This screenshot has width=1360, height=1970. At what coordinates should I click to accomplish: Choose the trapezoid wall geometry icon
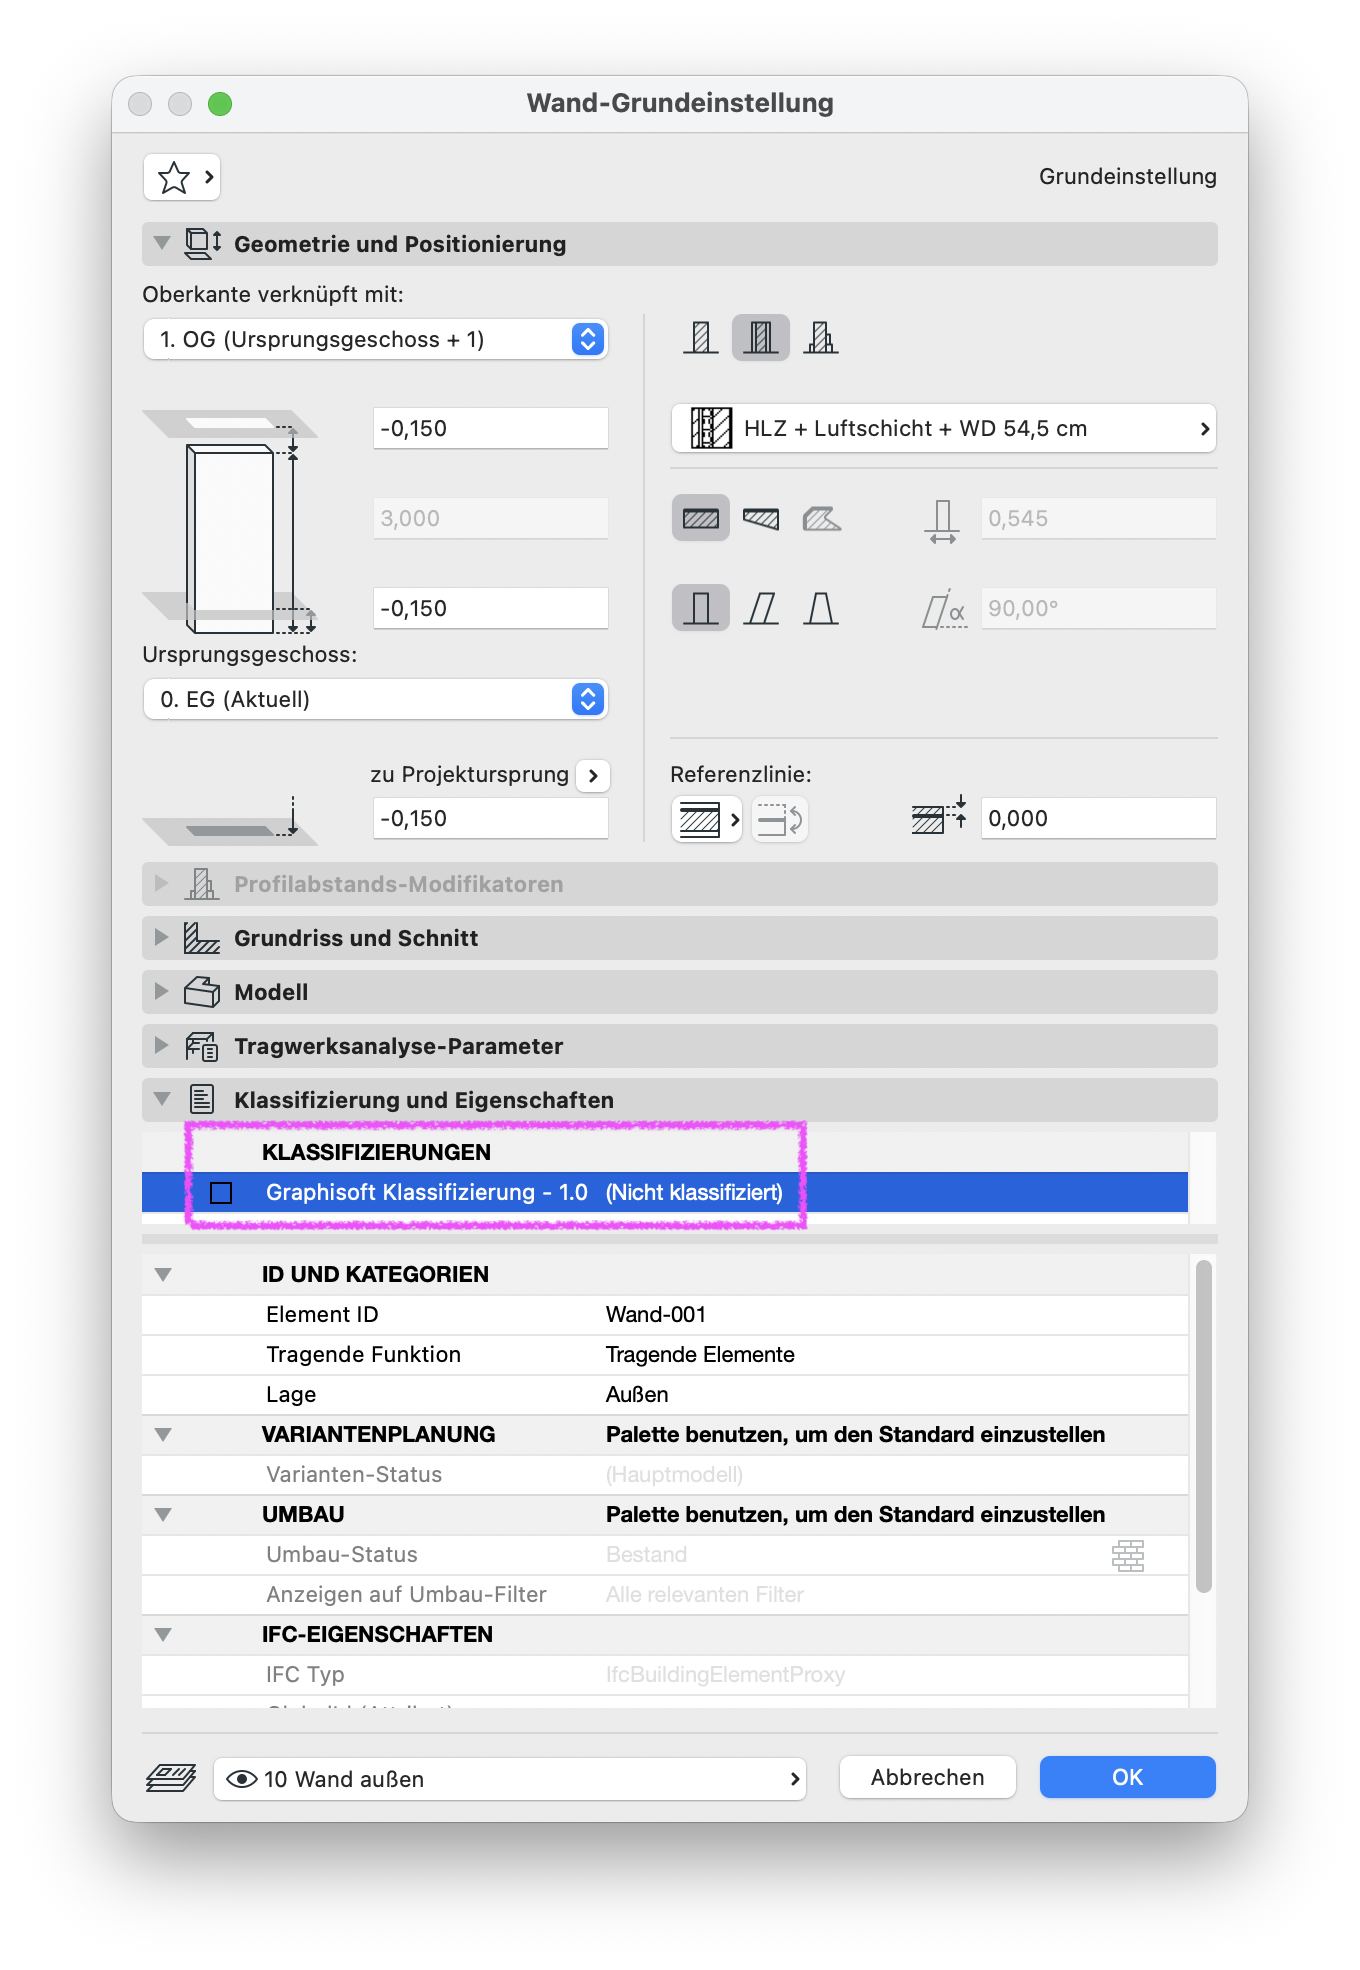761,518
